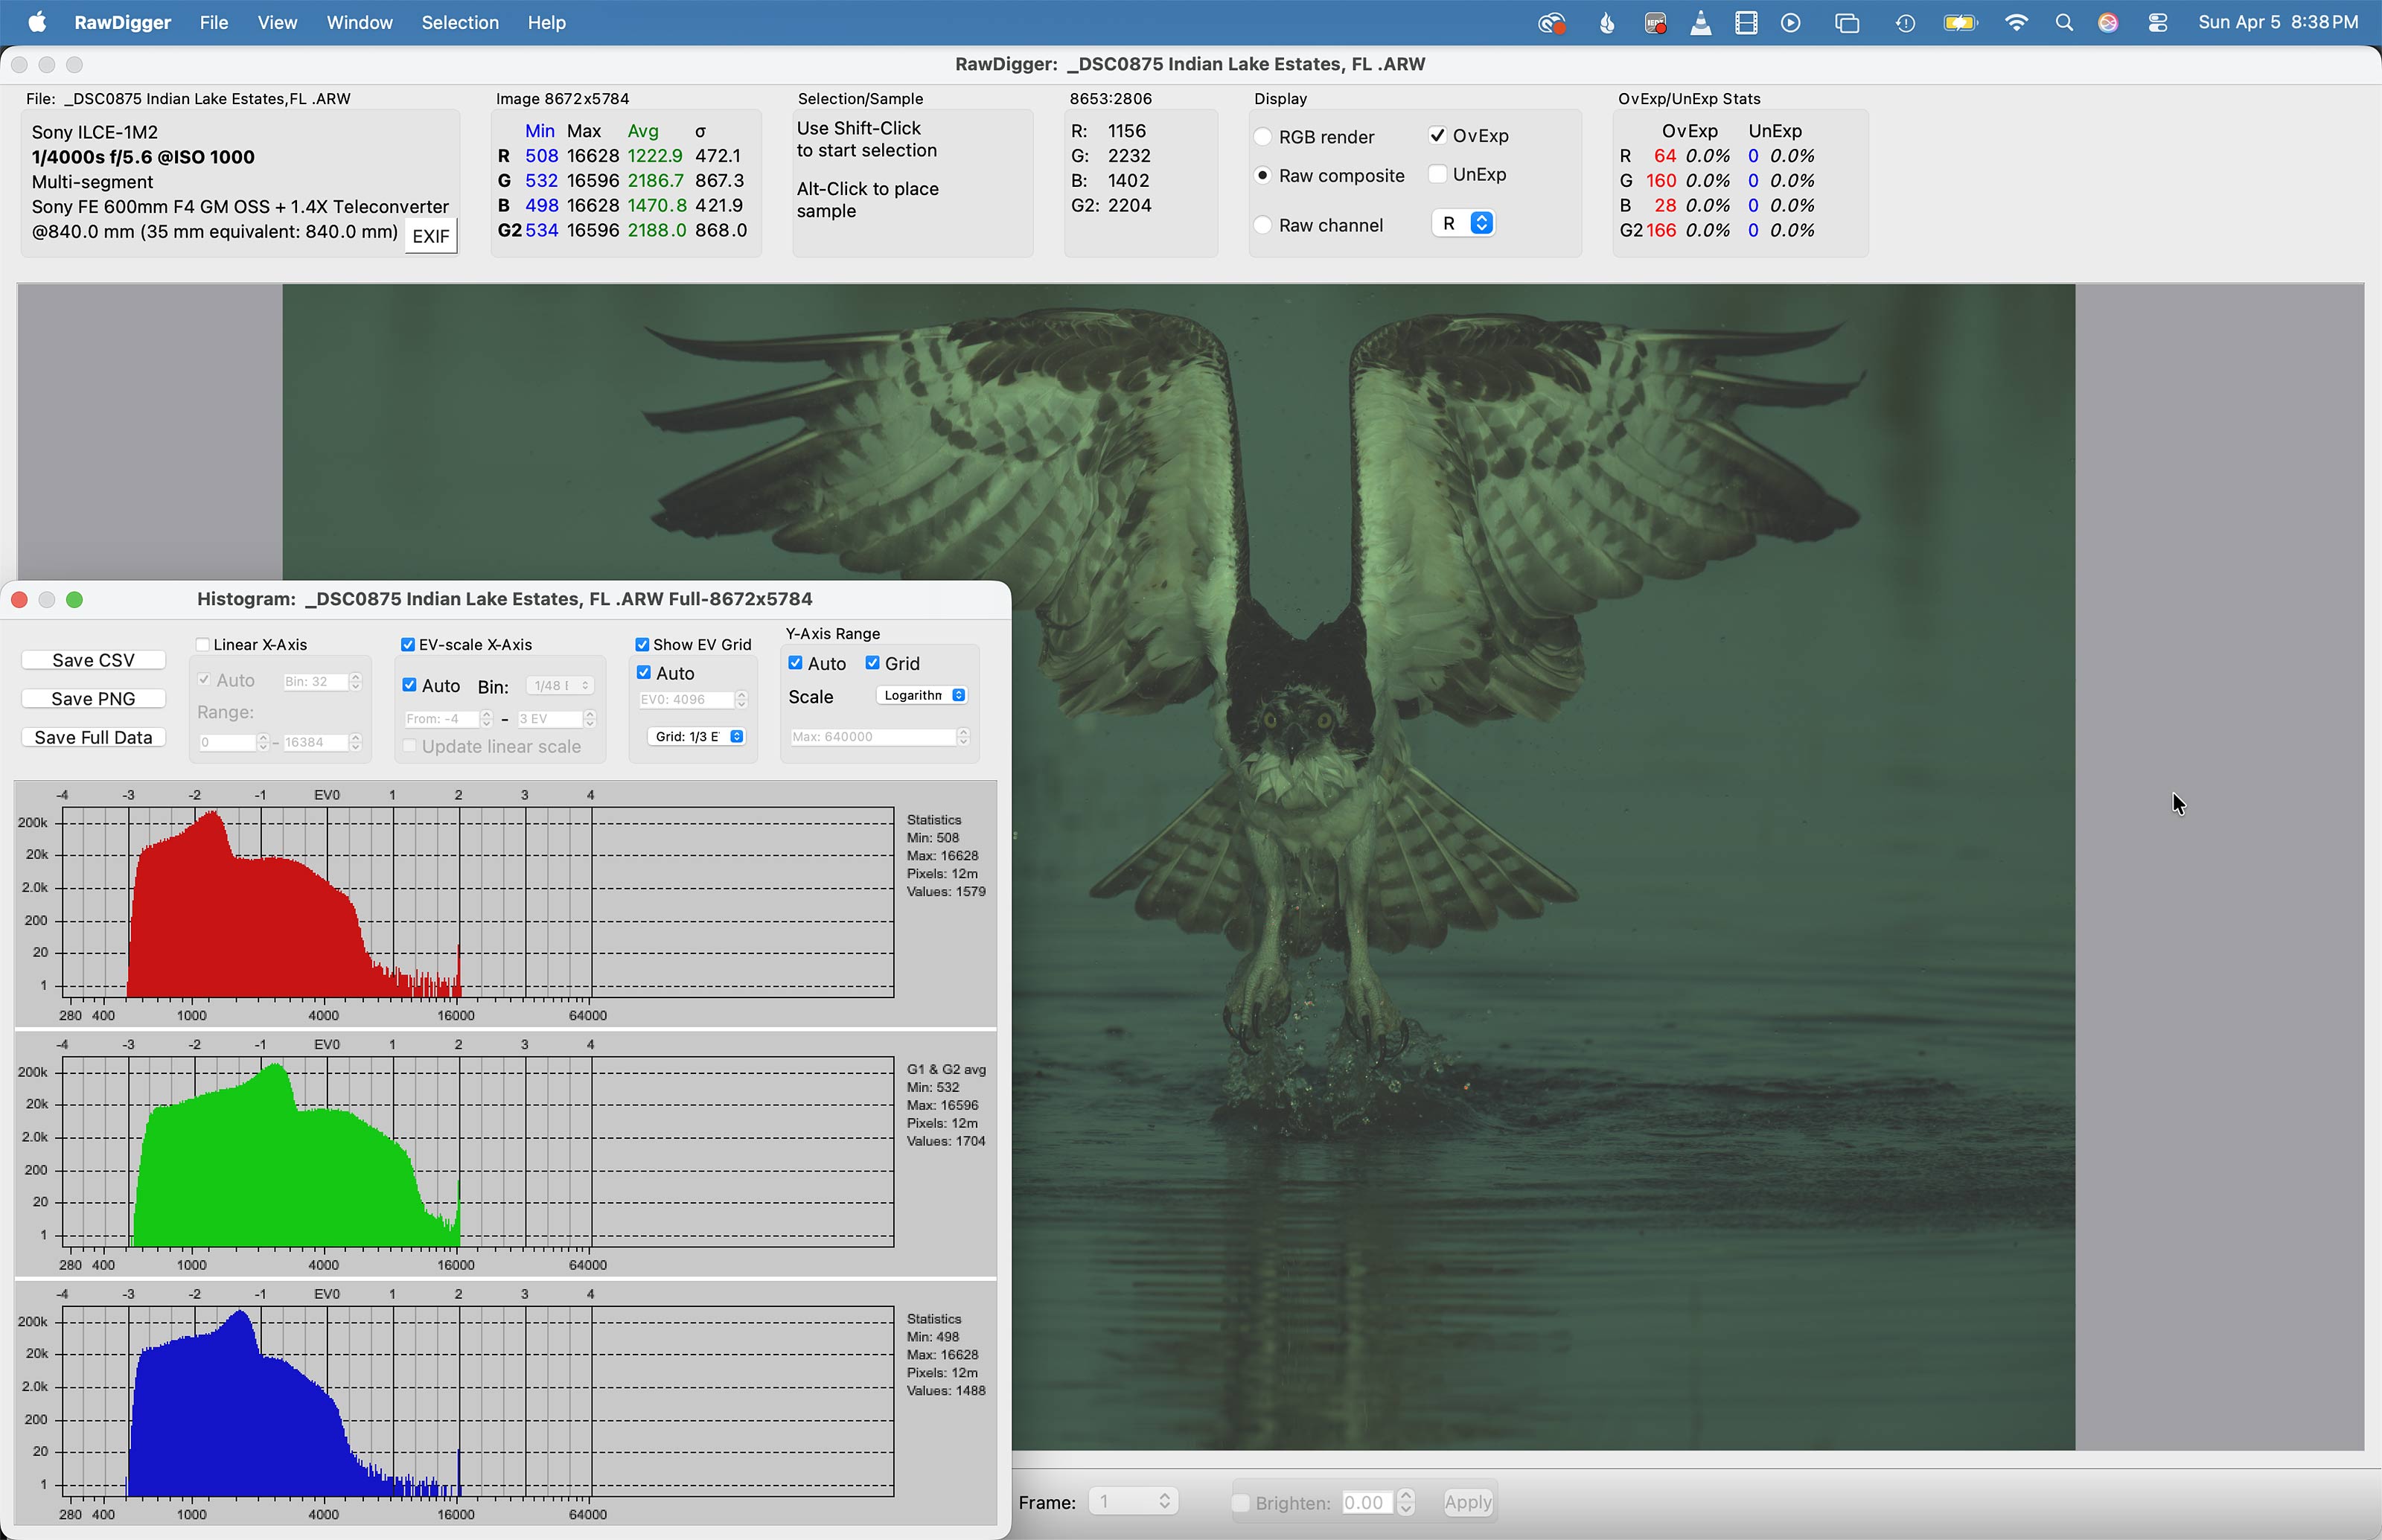Click the Creative Cloud menu bar icon
This screenshot has width=2382, height=1540.
pos(1551,23)
